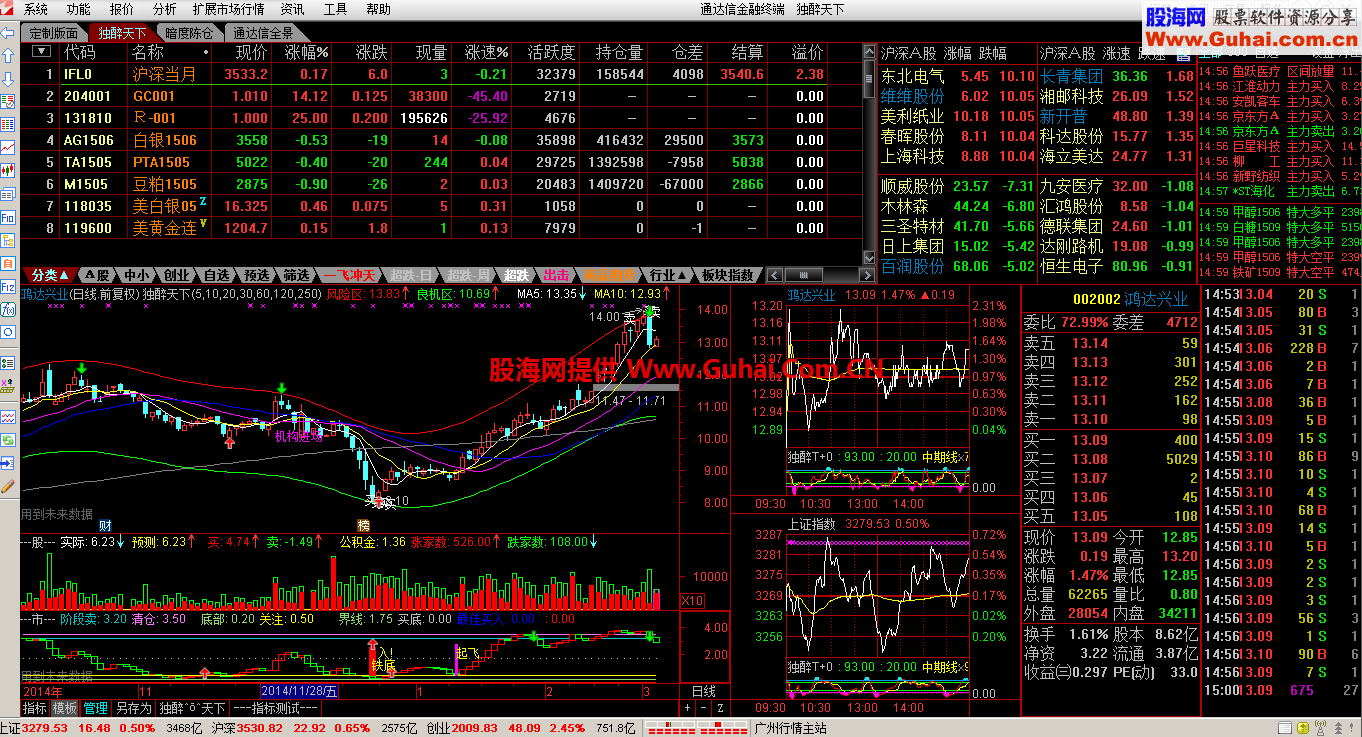This screenshot has width=1362, height=737.
Task: Open the 帮助 menu
Action: (x=378, y=9)
